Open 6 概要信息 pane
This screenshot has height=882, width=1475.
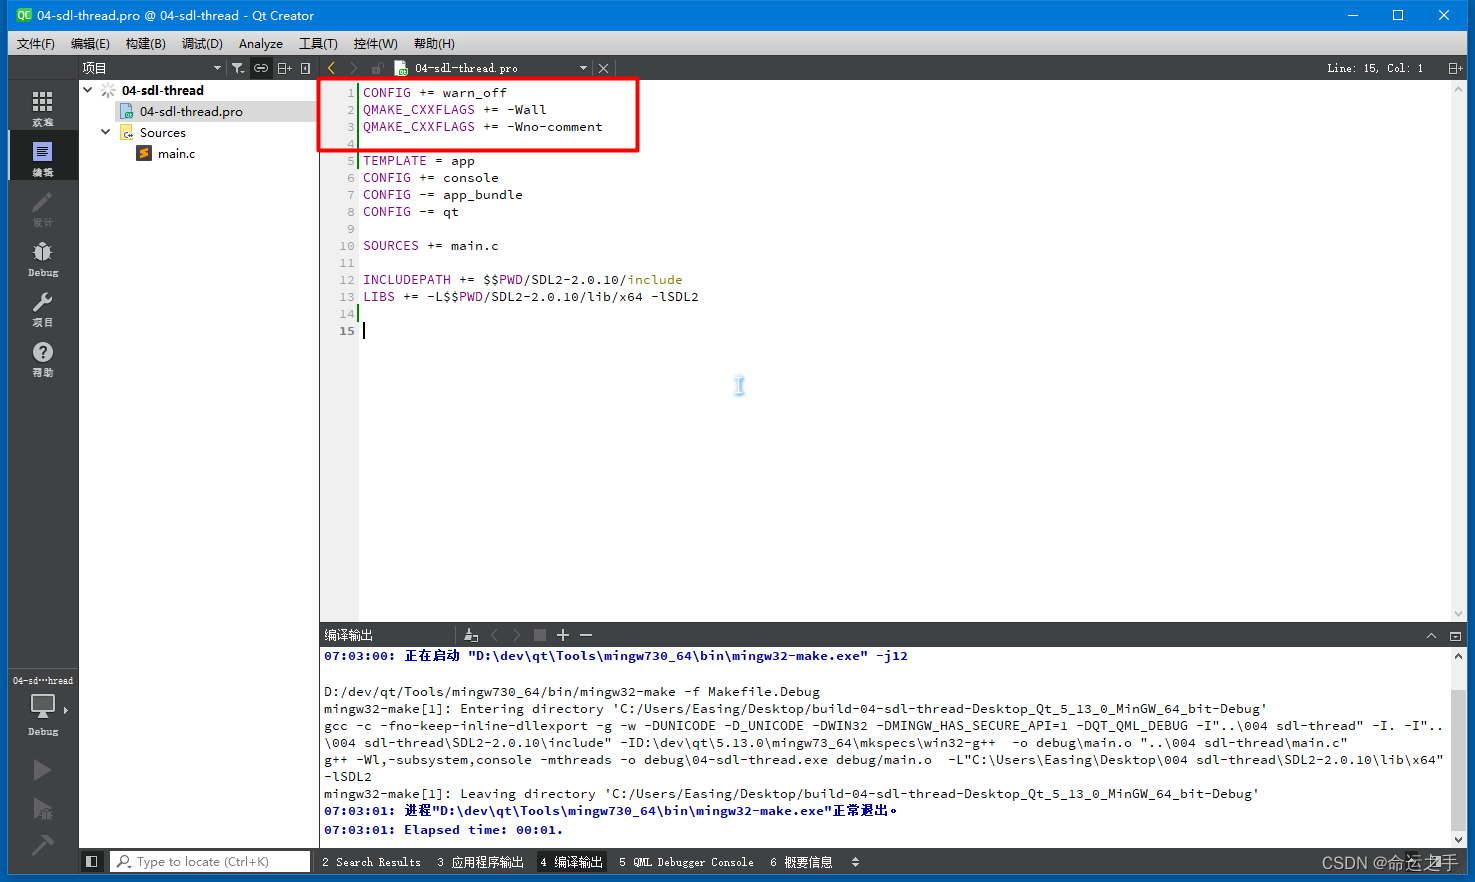coord(801,862)
